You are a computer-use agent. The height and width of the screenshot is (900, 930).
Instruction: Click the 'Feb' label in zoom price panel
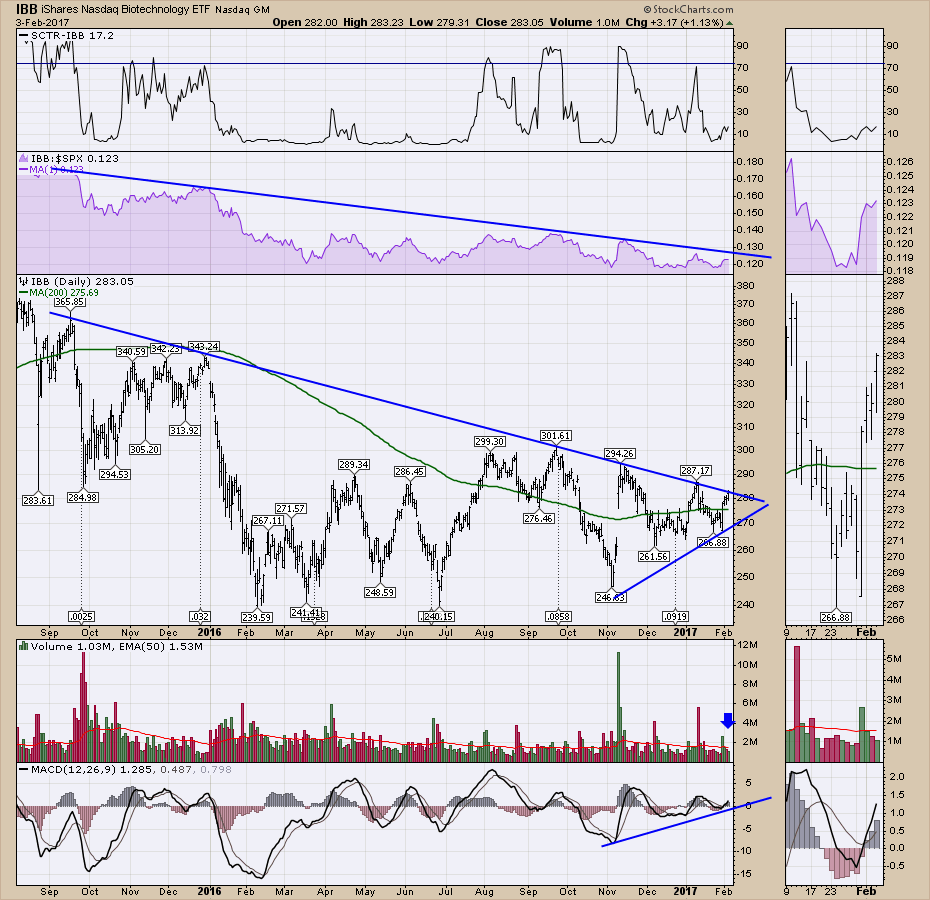point(866,632)
